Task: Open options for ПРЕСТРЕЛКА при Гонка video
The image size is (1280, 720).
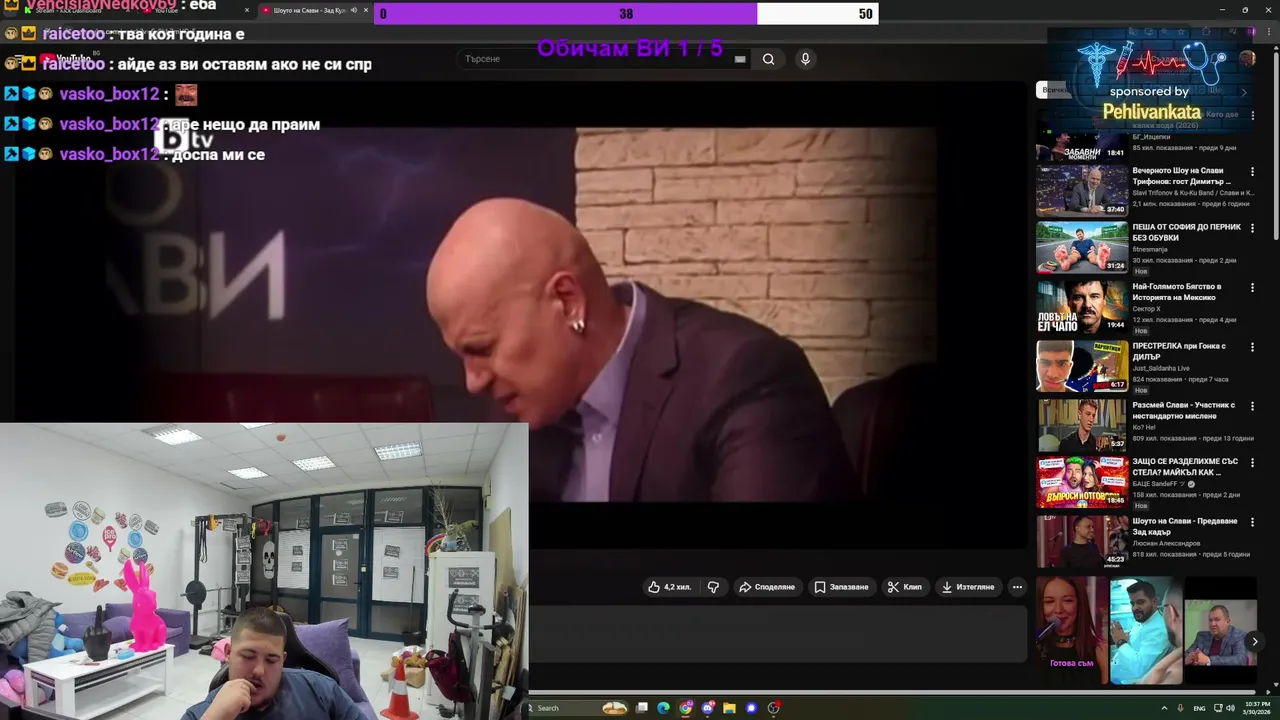Action: (x=1252, y=347)
